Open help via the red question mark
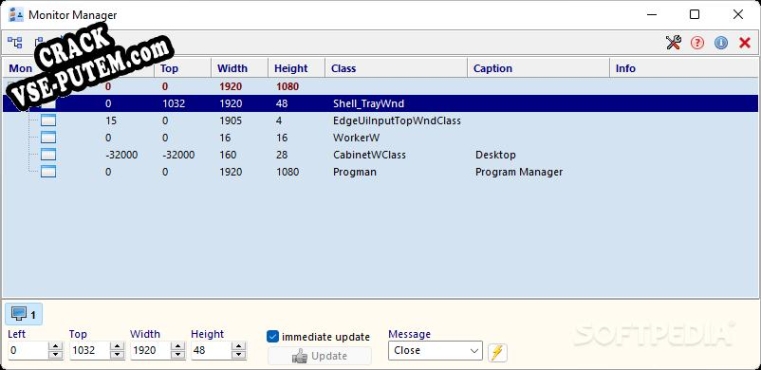The image size is (761, 370). (697, 43)
